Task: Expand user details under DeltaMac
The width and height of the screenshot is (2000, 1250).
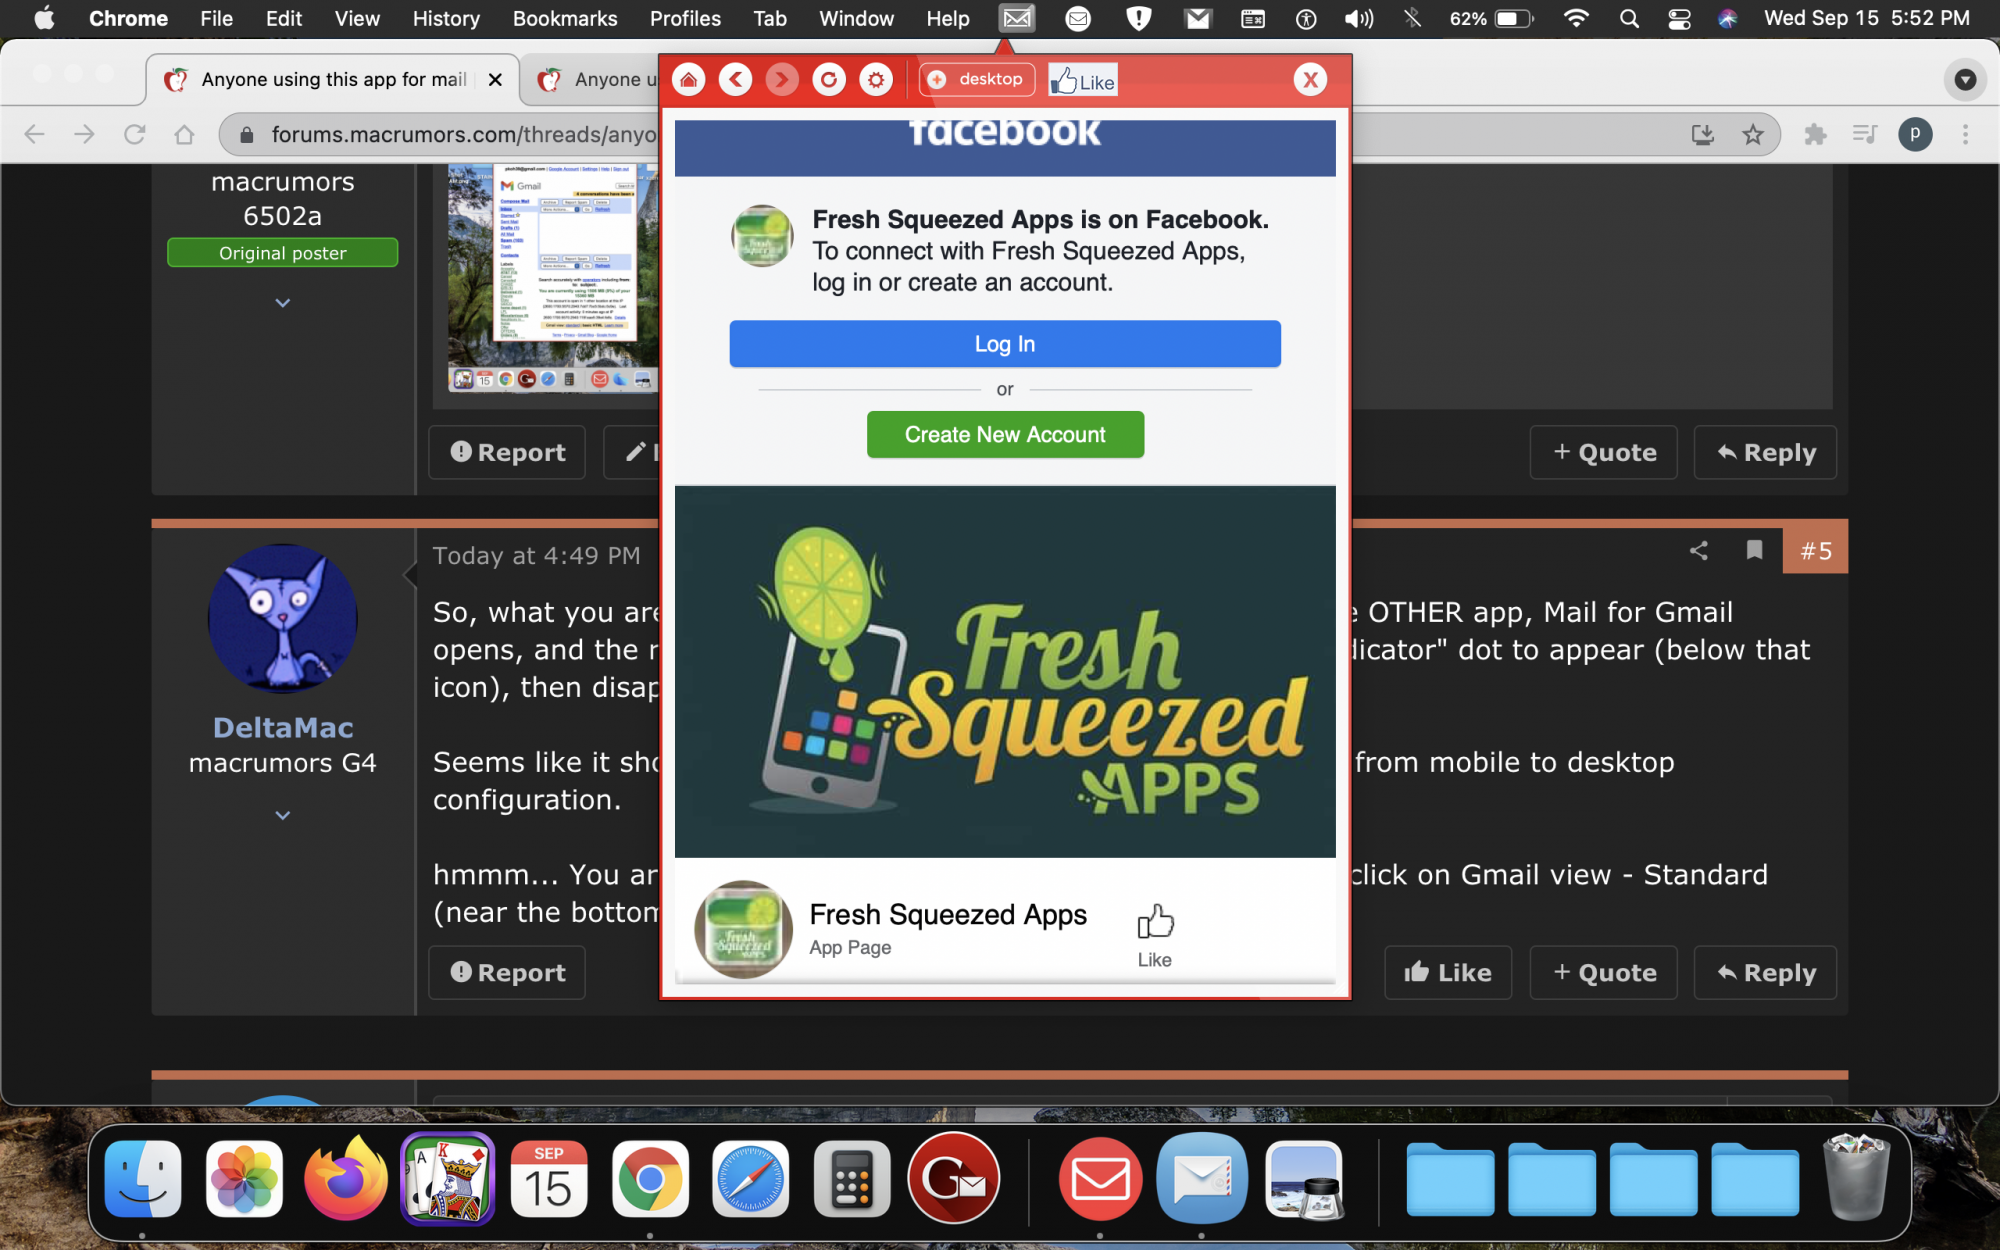Action: 283,816
